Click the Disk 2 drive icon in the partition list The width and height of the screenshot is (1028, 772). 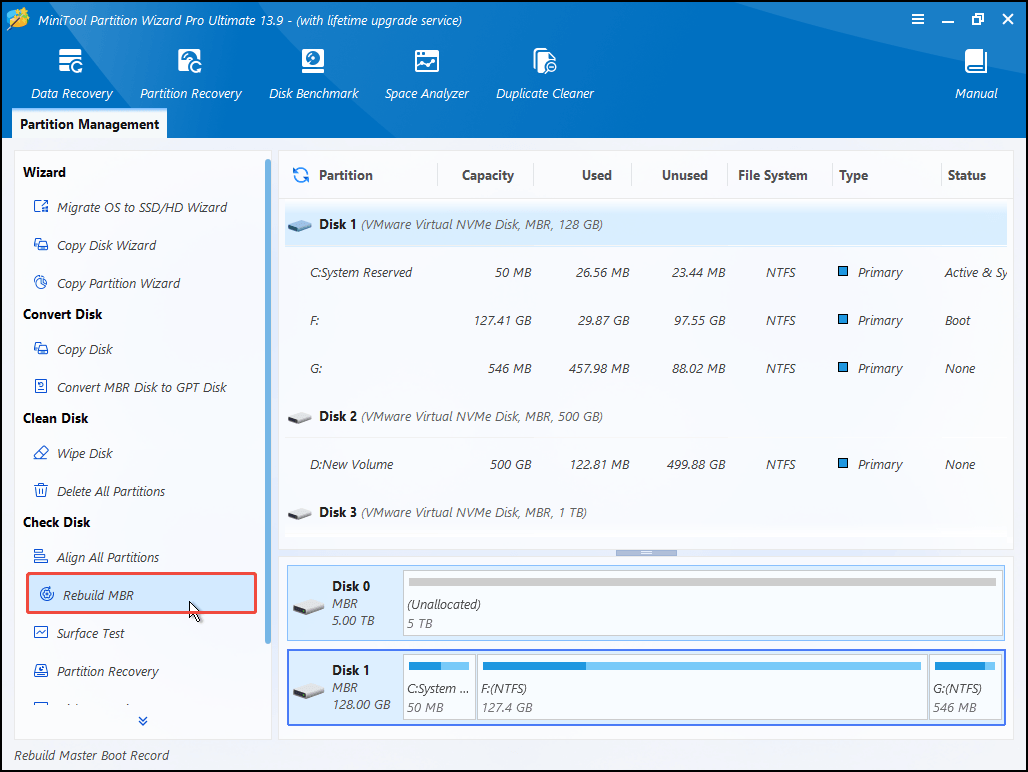pos(300,417)
